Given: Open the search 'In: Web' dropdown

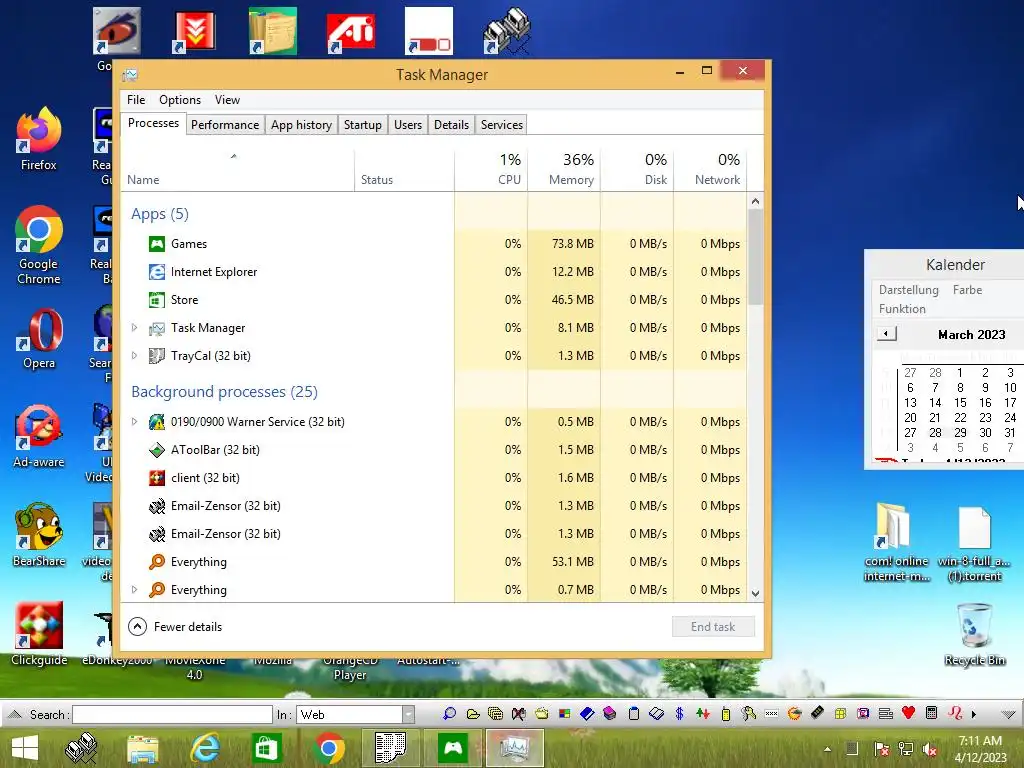Looking at the screenshot, I should coord(408,714).
